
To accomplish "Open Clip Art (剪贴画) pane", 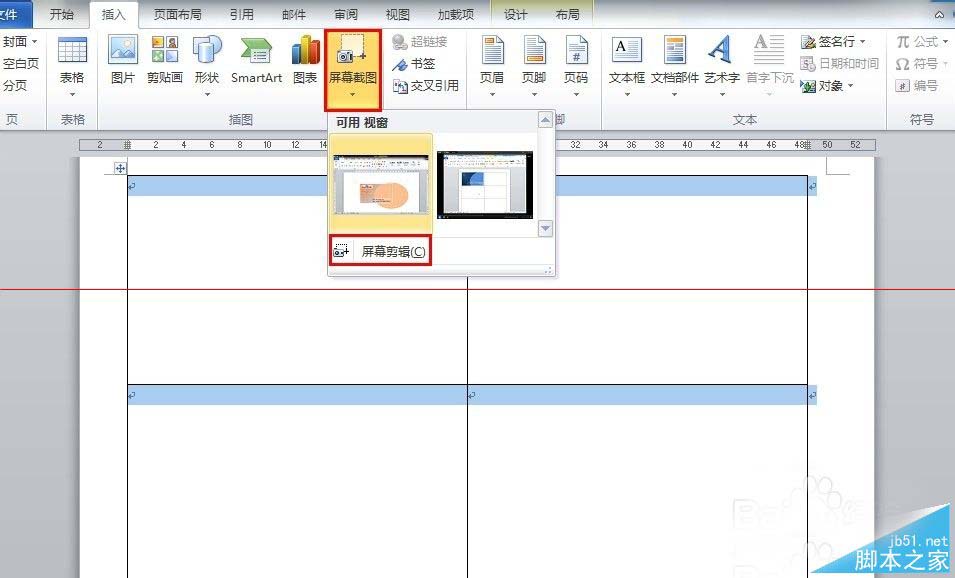I will coord(163,62).
